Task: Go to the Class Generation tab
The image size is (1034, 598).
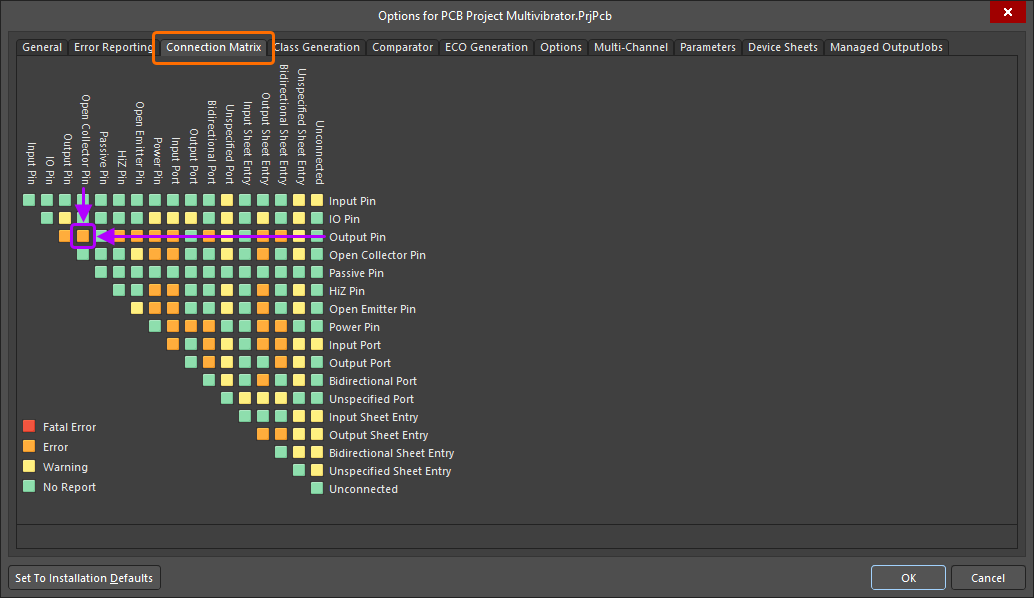Action: (x=317, y=47)
